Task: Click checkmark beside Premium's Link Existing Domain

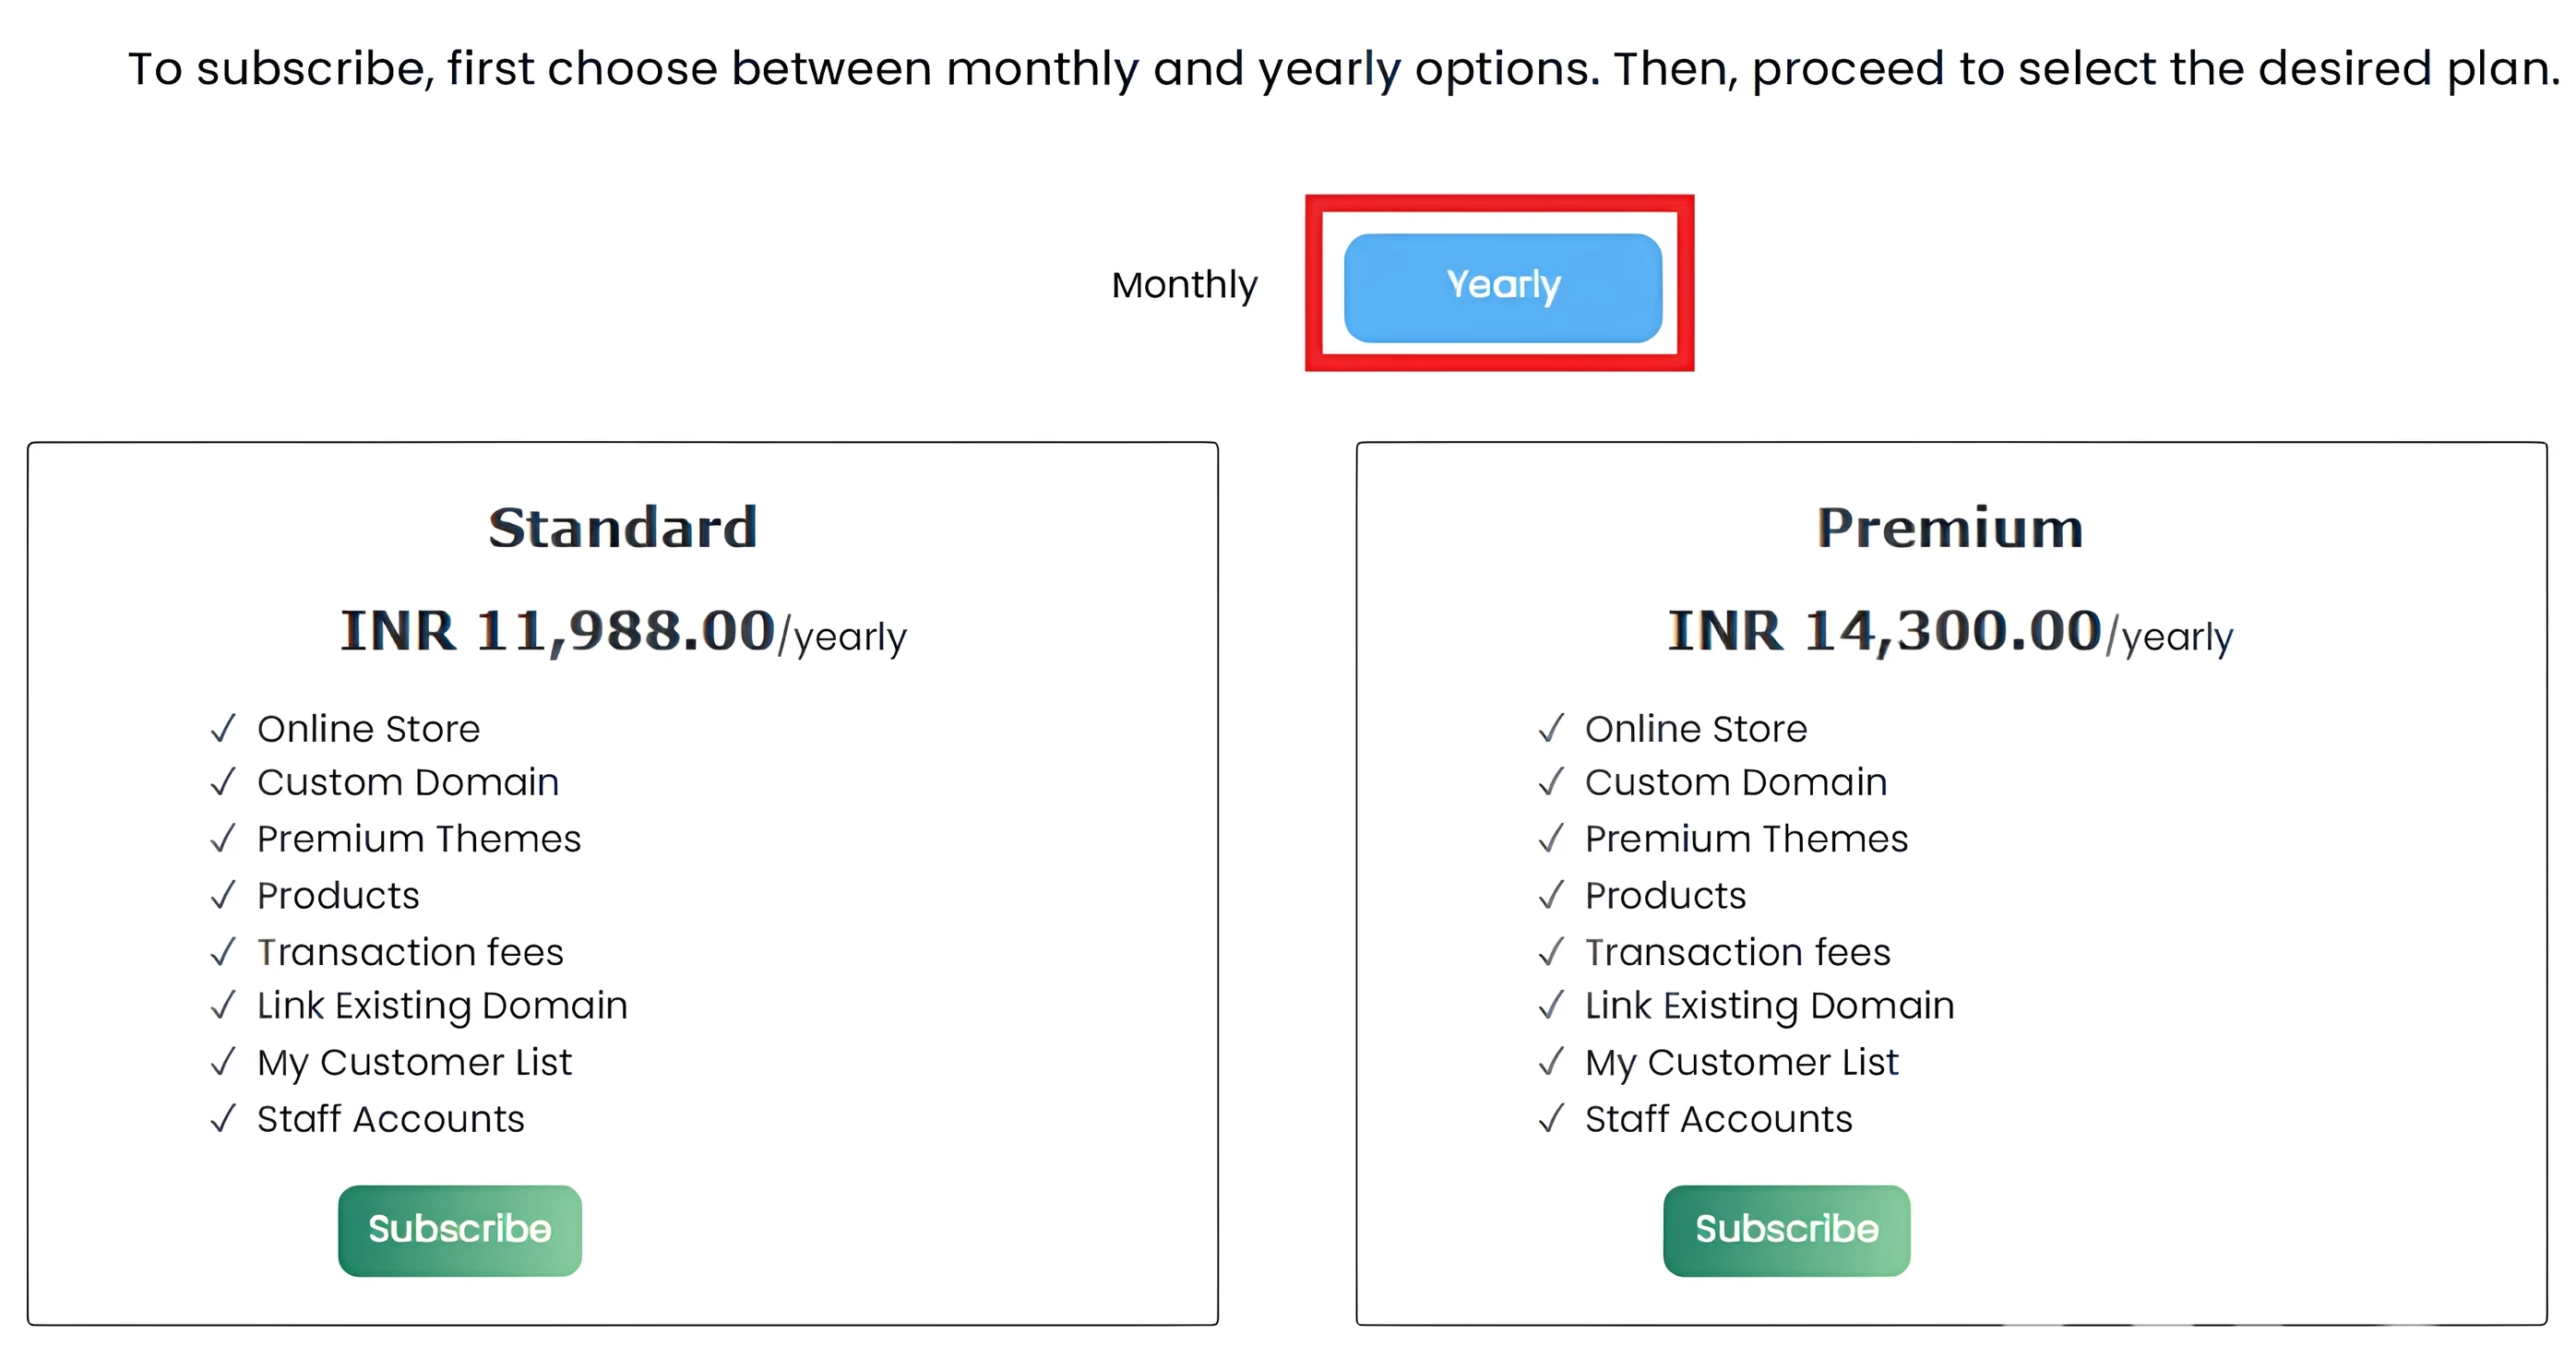Action: pos(1551,1005)
